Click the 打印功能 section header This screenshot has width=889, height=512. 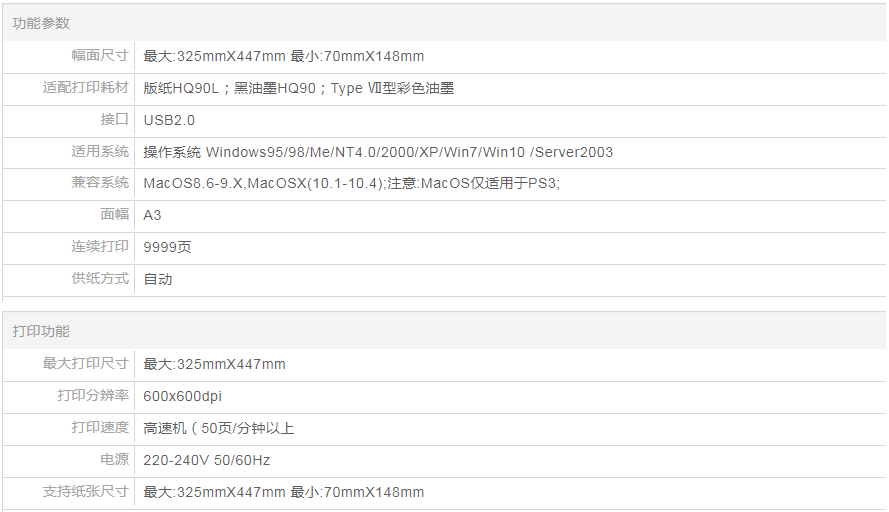[x=41, y=331]
